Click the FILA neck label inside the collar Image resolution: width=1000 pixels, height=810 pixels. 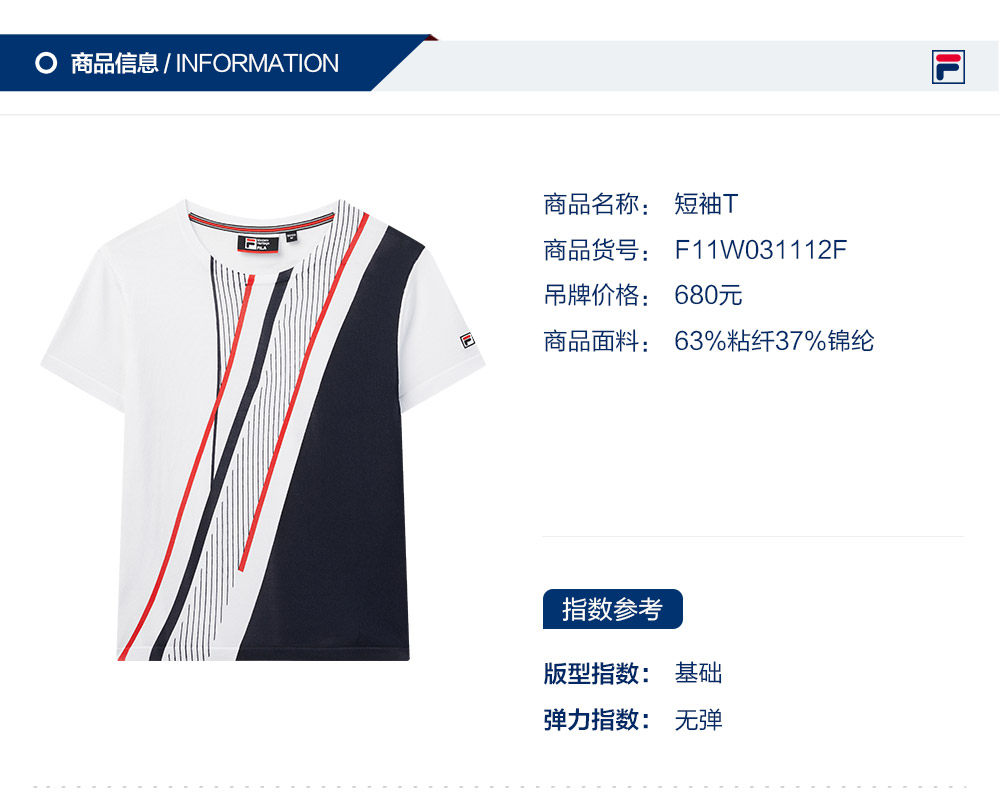click(x=258, y=244)
